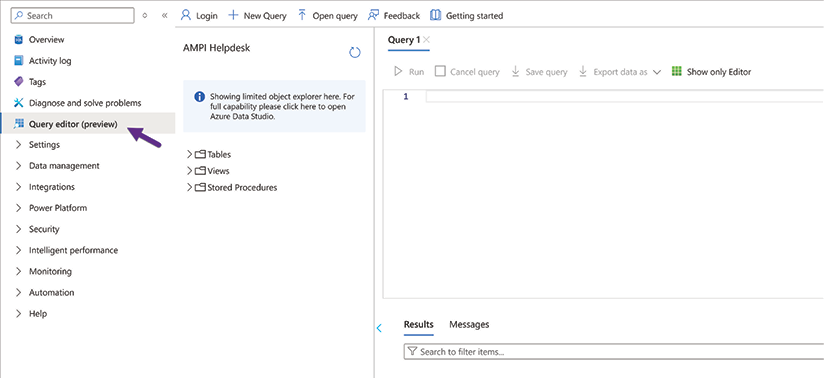Click the Login button label
This screenshot has height=378, width=824.
(x=207, y=16)
